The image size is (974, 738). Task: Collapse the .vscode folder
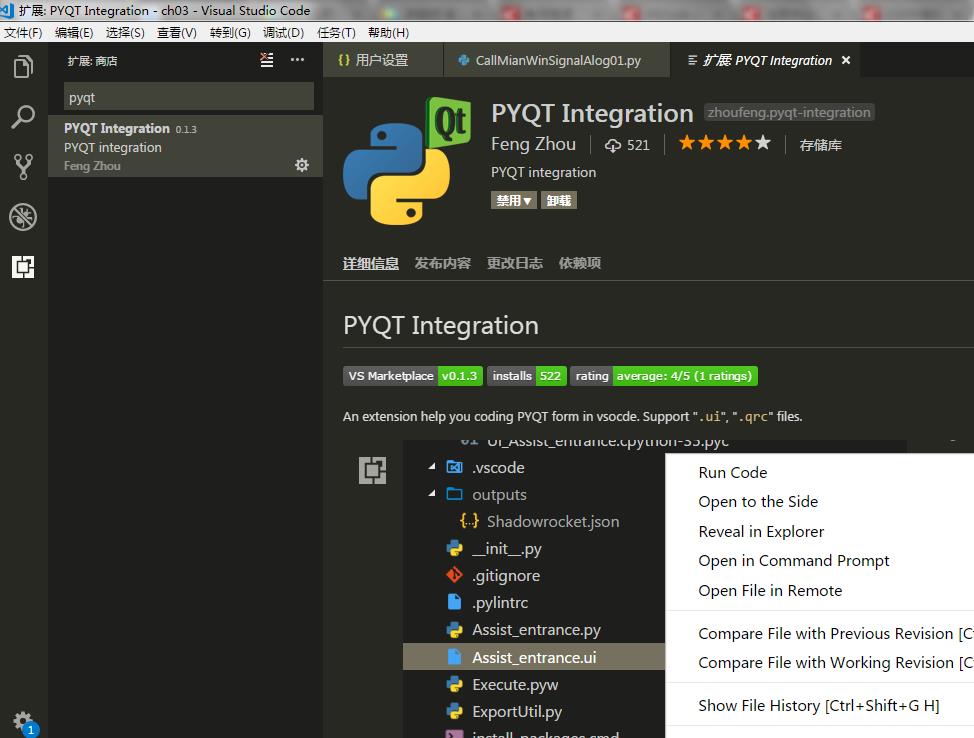tap(432, 467)
